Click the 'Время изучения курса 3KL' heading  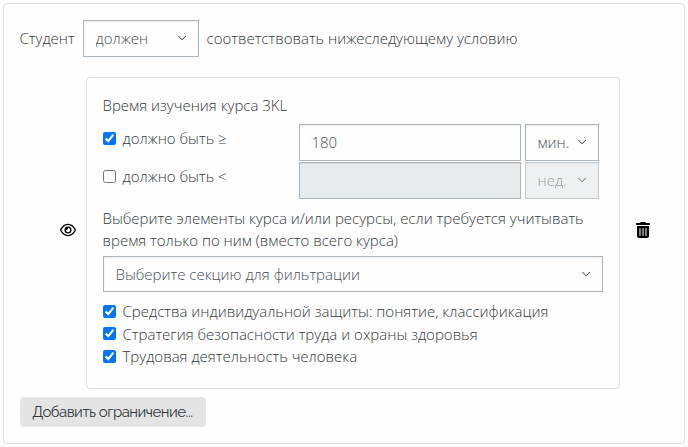click(x=195, y=106)
